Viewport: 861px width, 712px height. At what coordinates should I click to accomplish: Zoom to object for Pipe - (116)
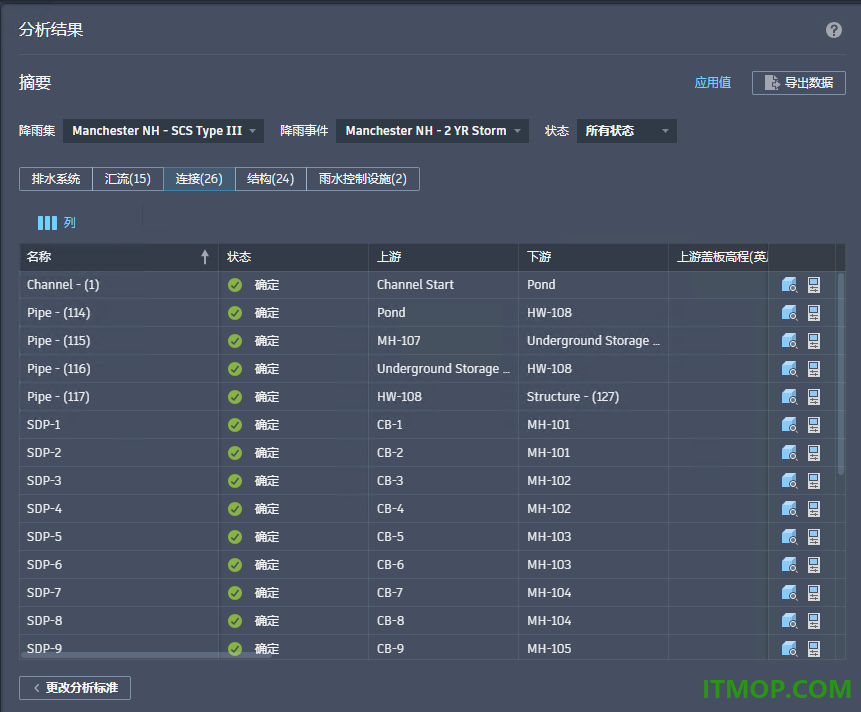789,369
